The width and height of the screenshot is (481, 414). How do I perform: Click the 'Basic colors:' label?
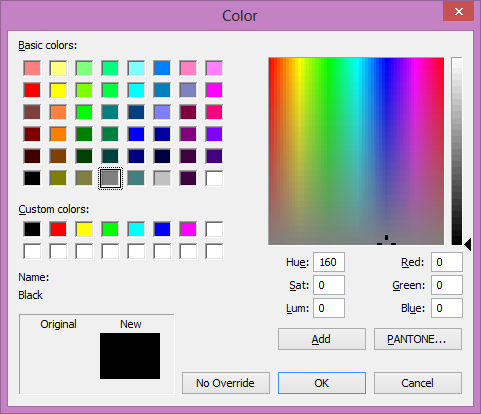coord(48,45)
